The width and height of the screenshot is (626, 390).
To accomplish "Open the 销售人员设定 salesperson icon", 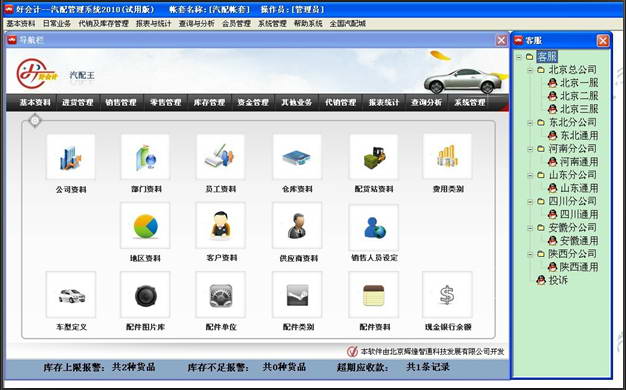I will pos(374,227).
